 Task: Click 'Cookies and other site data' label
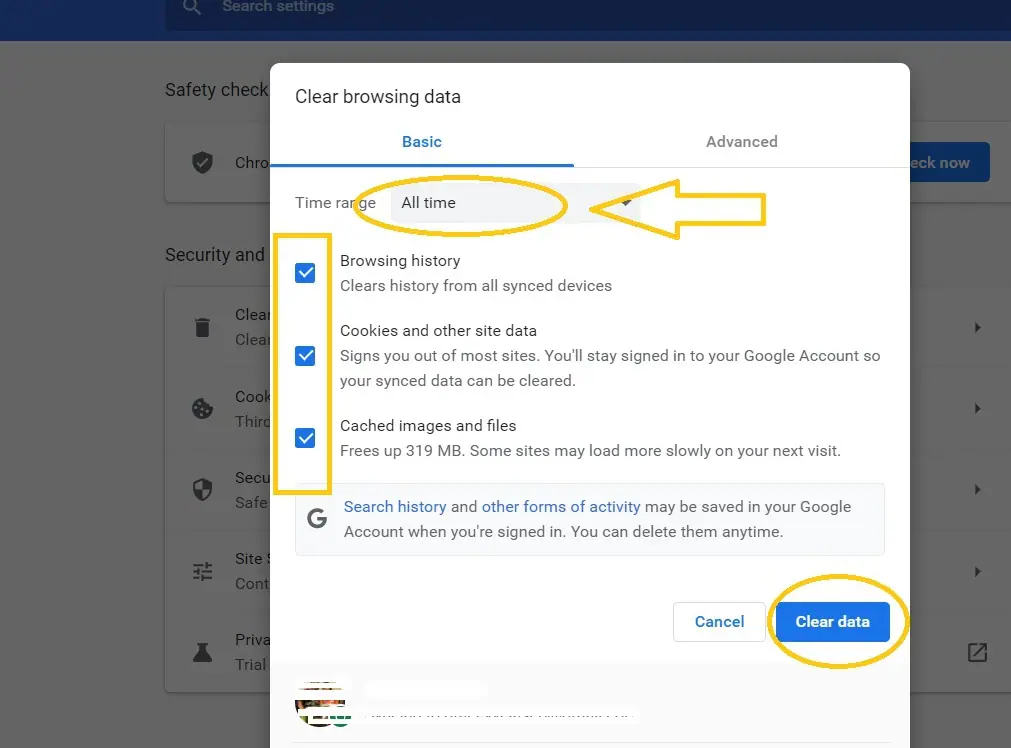438,331
